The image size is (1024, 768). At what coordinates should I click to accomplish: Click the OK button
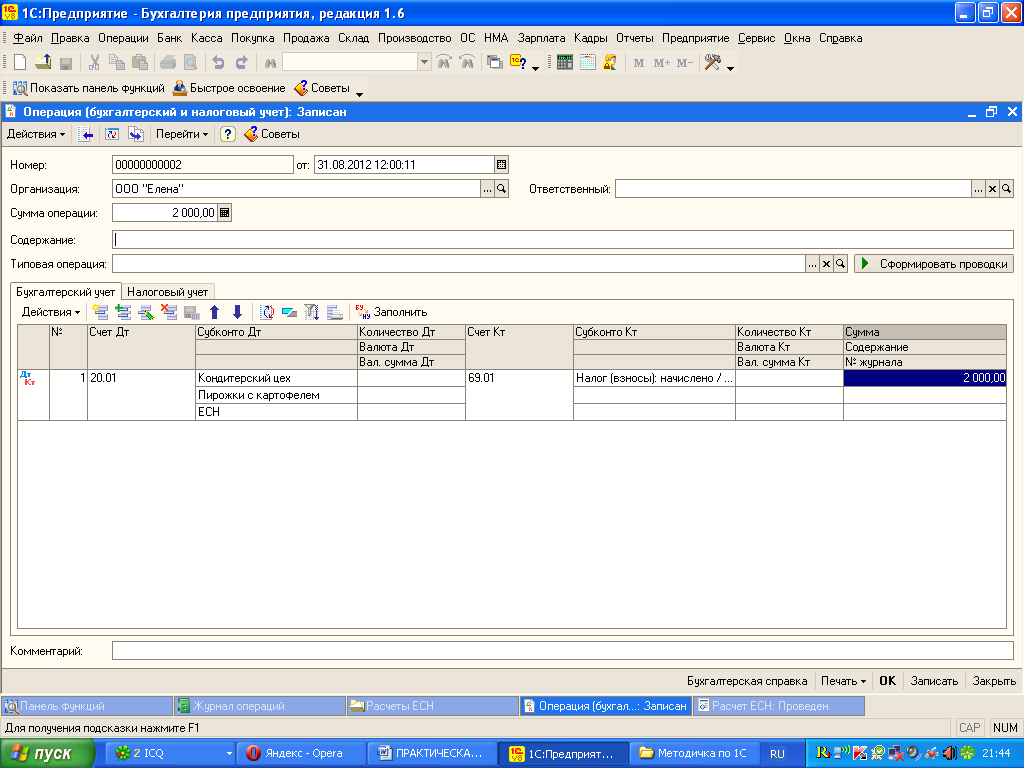(888, 681)
